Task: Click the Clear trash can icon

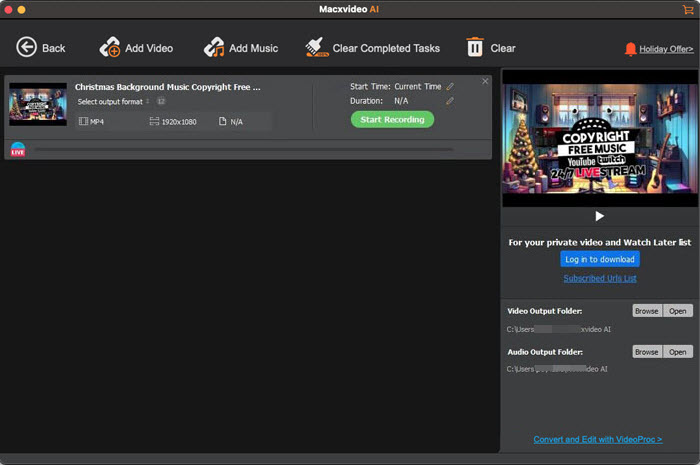Action: point(475,47)
